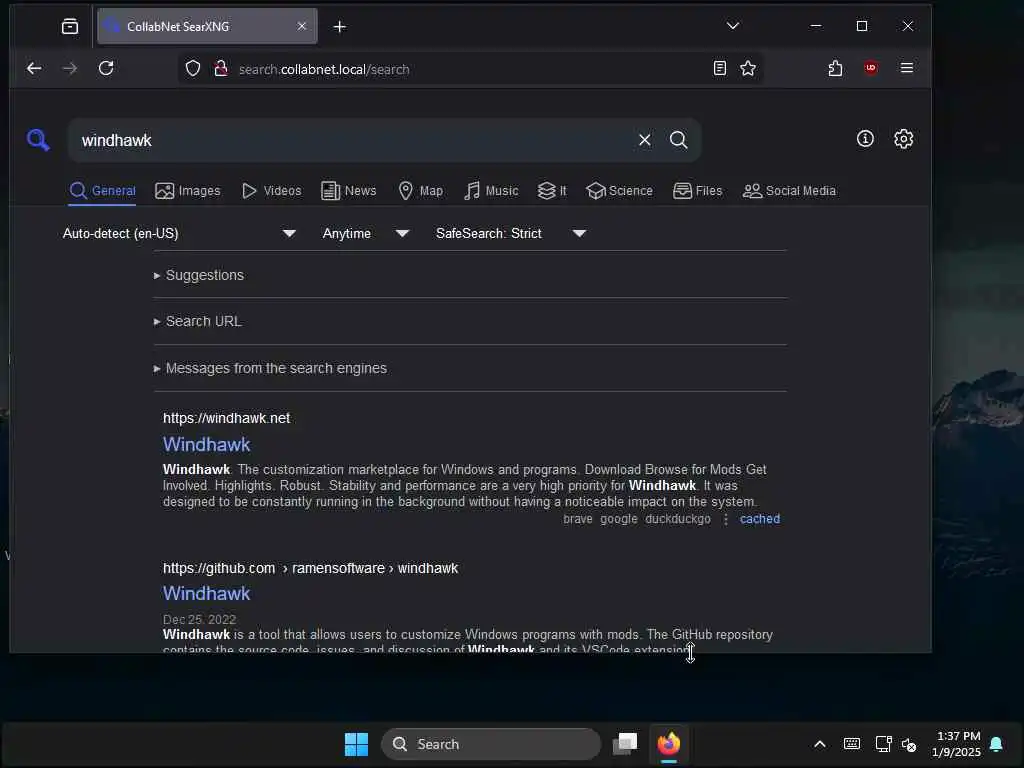Toggle reader view icon in address bar
This screenshot has height=768, width=1024.
pos(720,69)
